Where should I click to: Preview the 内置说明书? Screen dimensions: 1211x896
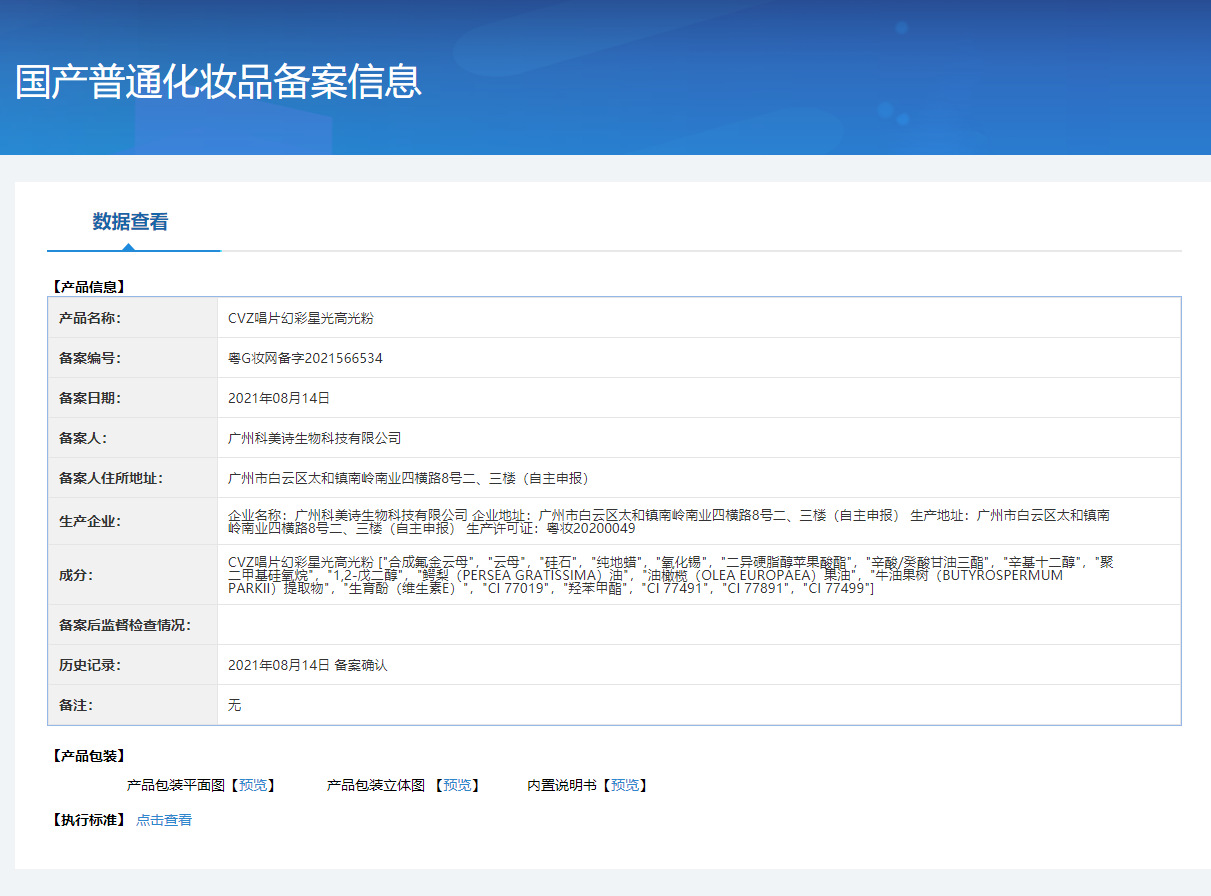coord(625,785)
